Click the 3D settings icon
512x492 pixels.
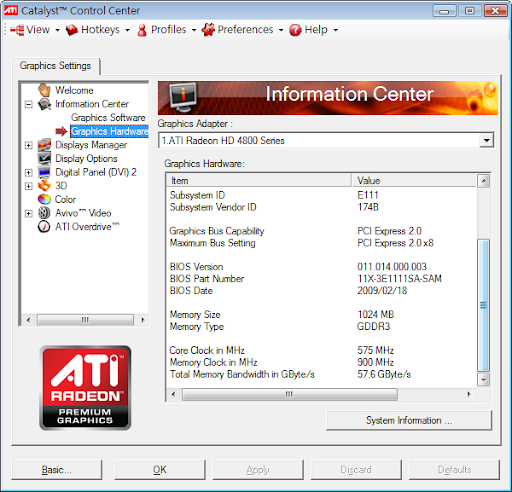click(x=44, y=186)
